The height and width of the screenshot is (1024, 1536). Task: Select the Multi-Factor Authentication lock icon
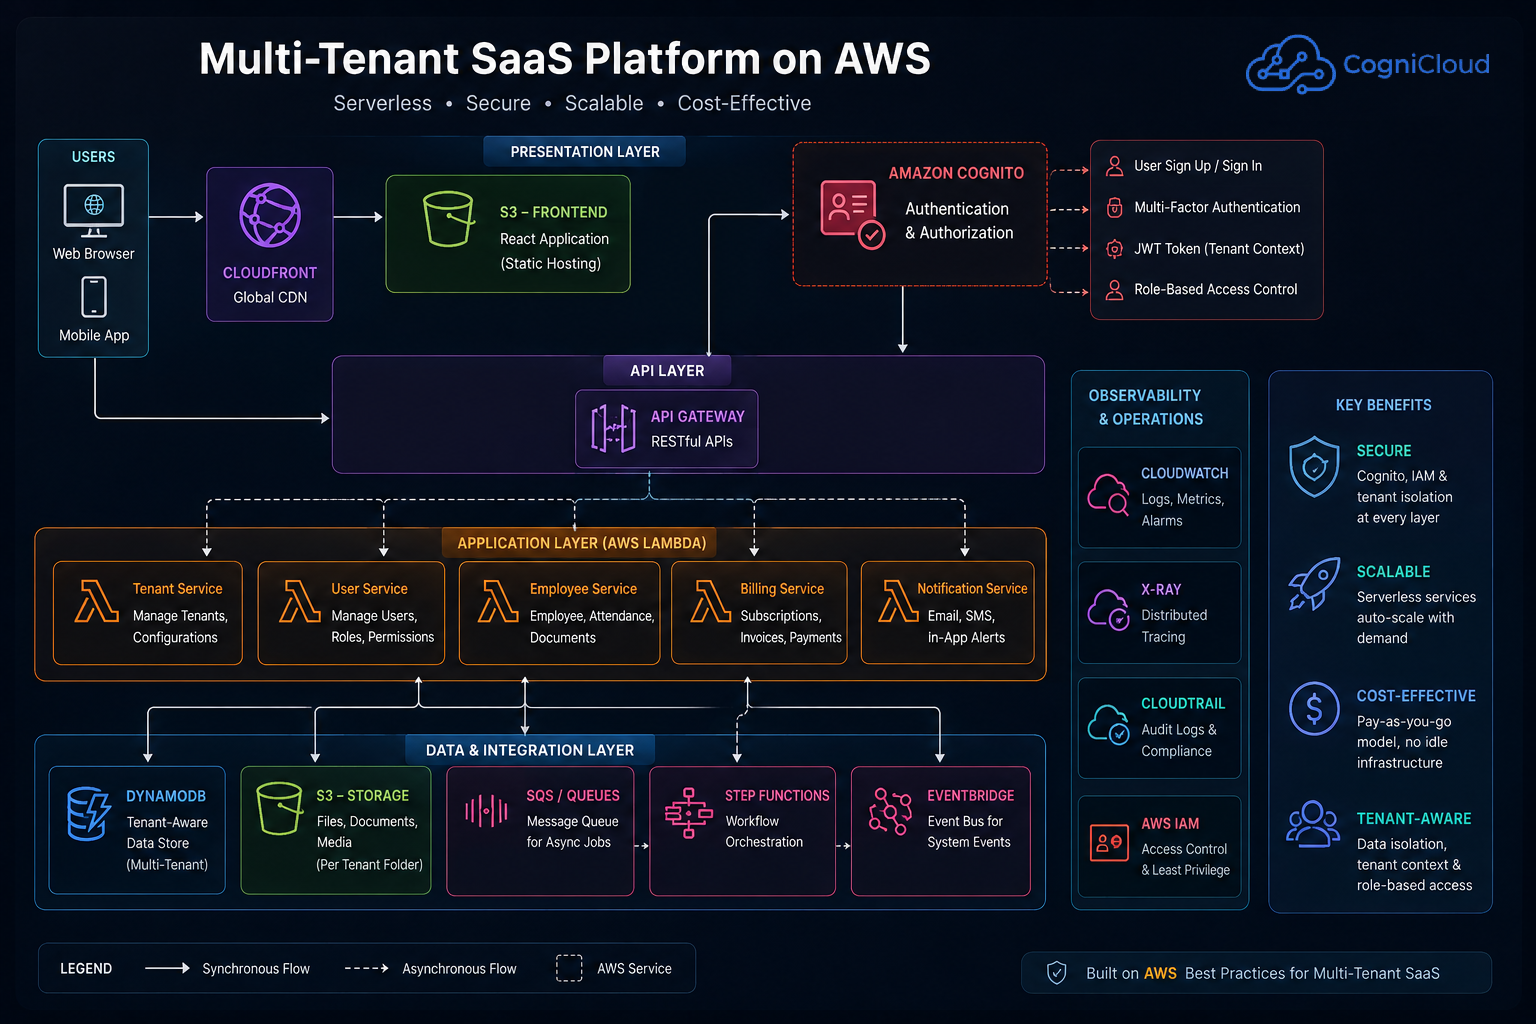tap(1114, 207)
